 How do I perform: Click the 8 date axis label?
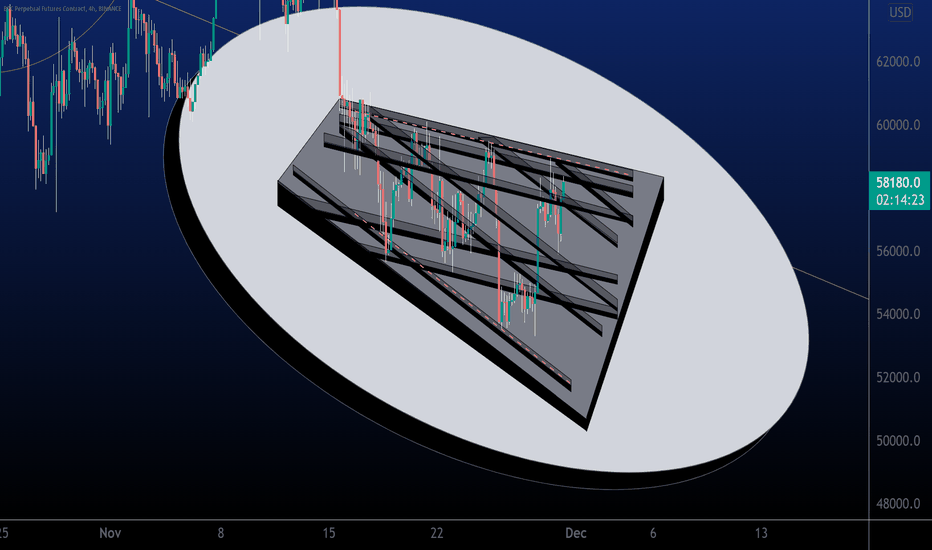pos(221,533)
